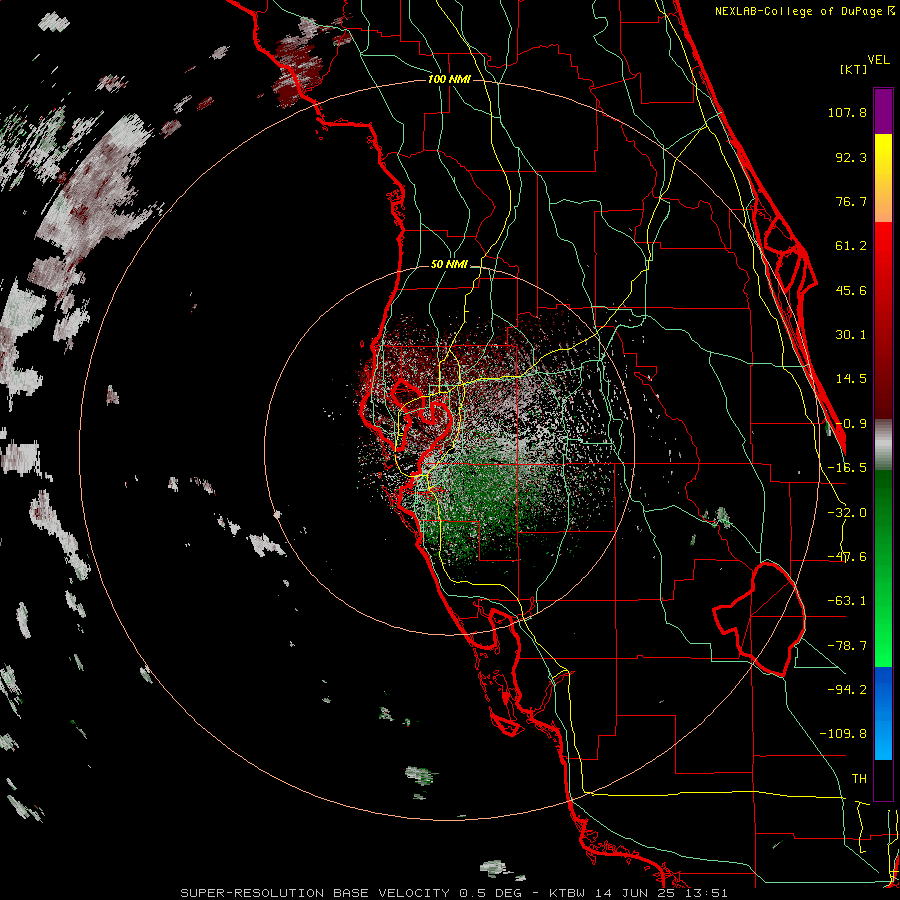
Task: Click the [KT] units label
Action: (x=854, y=69)
